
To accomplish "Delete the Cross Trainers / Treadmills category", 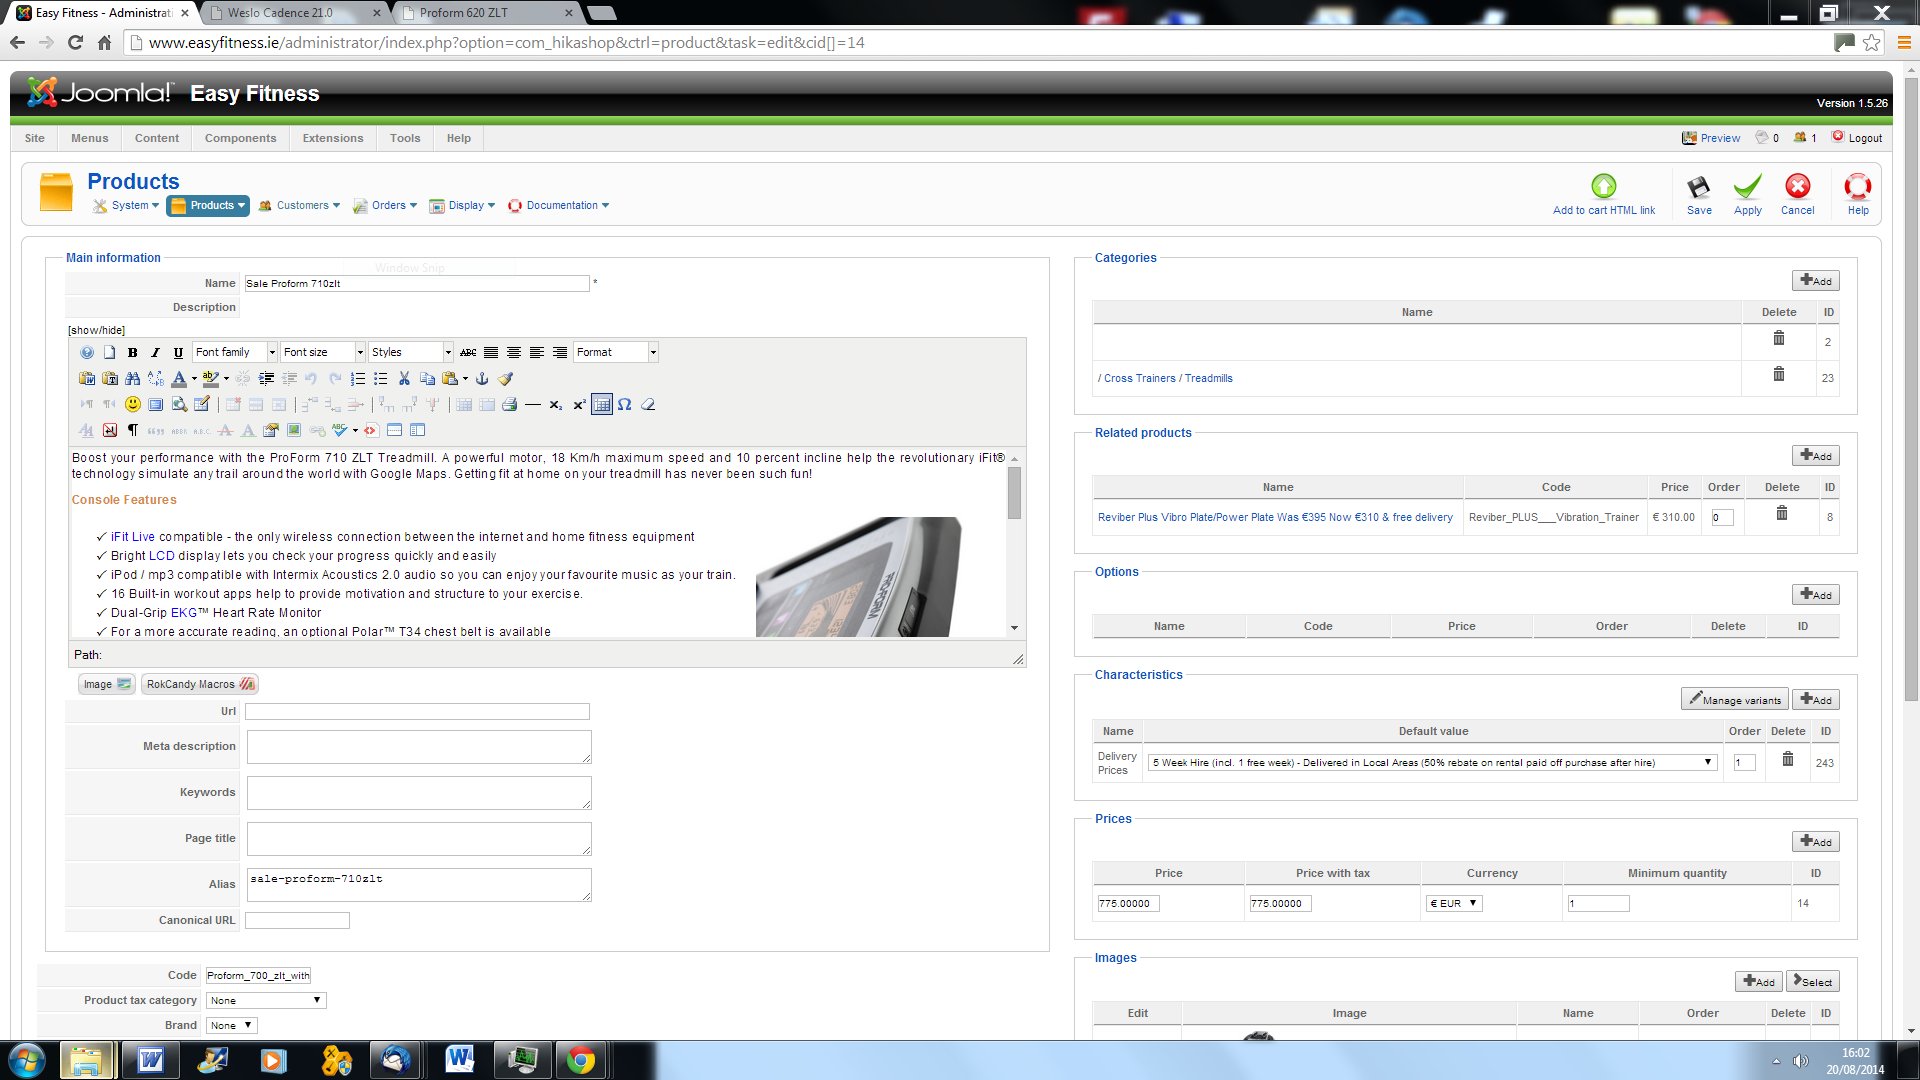I will click(1778, 374).
